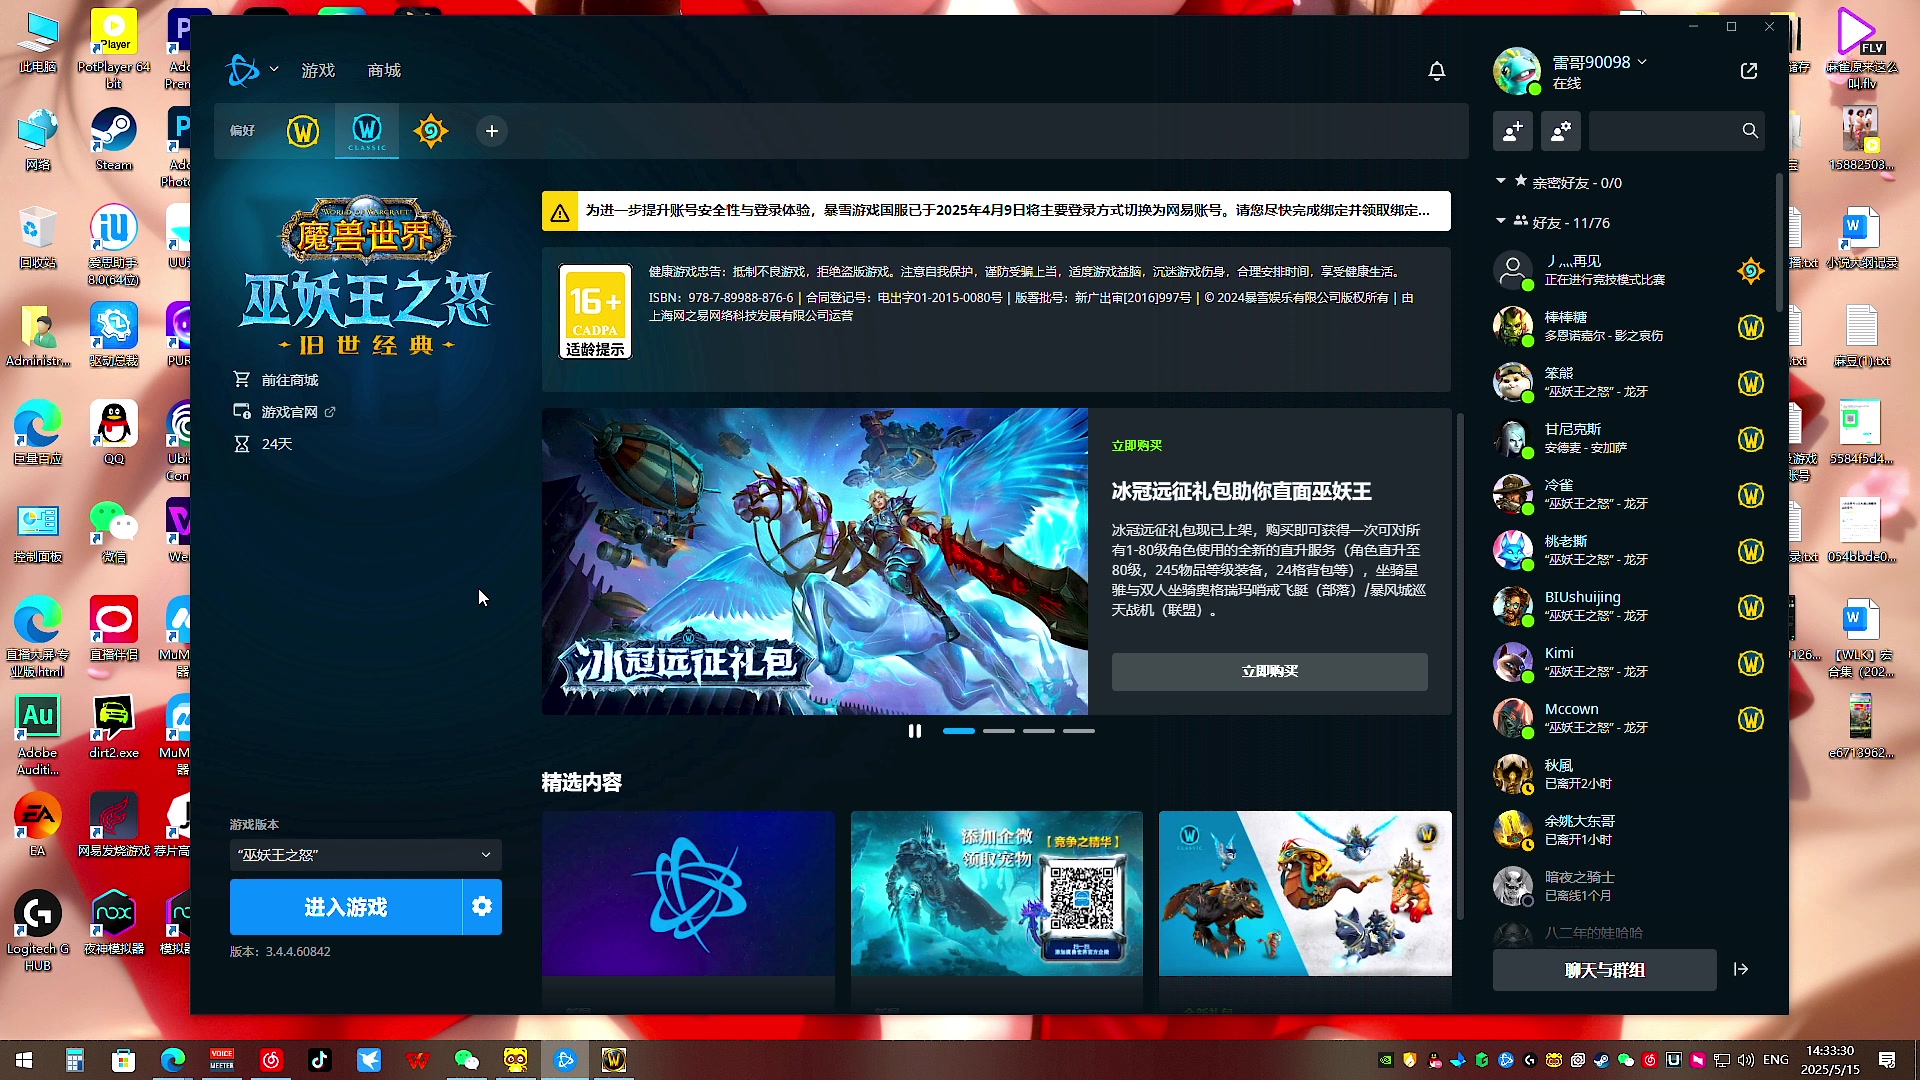Open the TikTok taskbar icon

(x=320, y=1060)
